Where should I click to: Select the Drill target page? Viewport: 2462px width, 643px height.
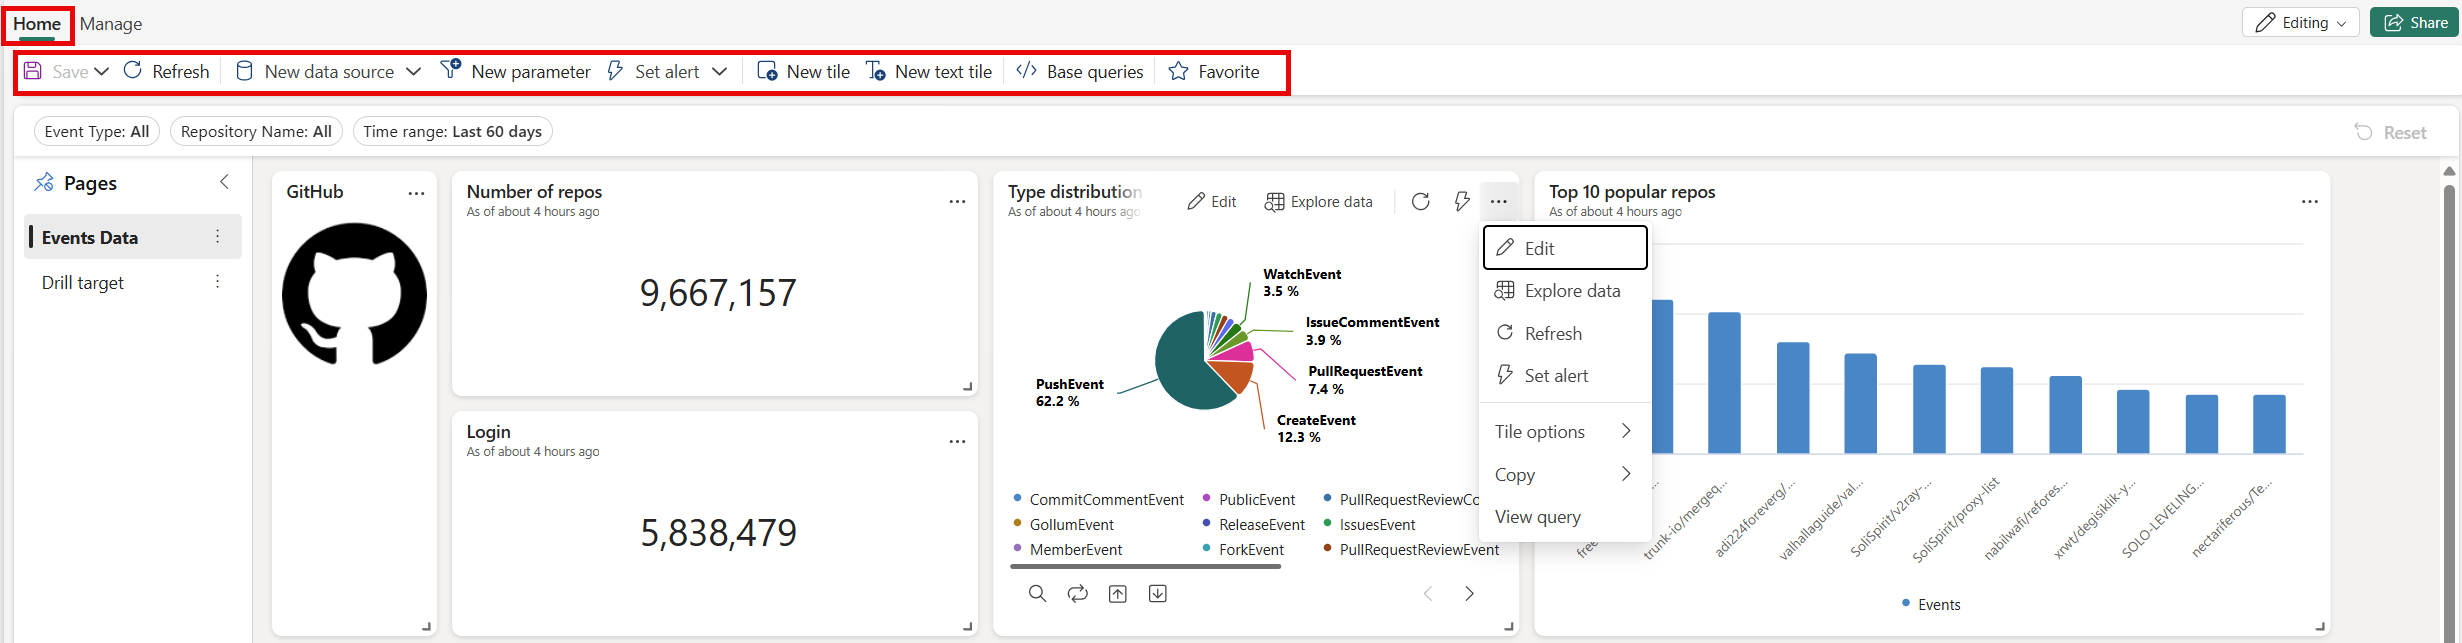pyautogui.click(x=83, y=283)
